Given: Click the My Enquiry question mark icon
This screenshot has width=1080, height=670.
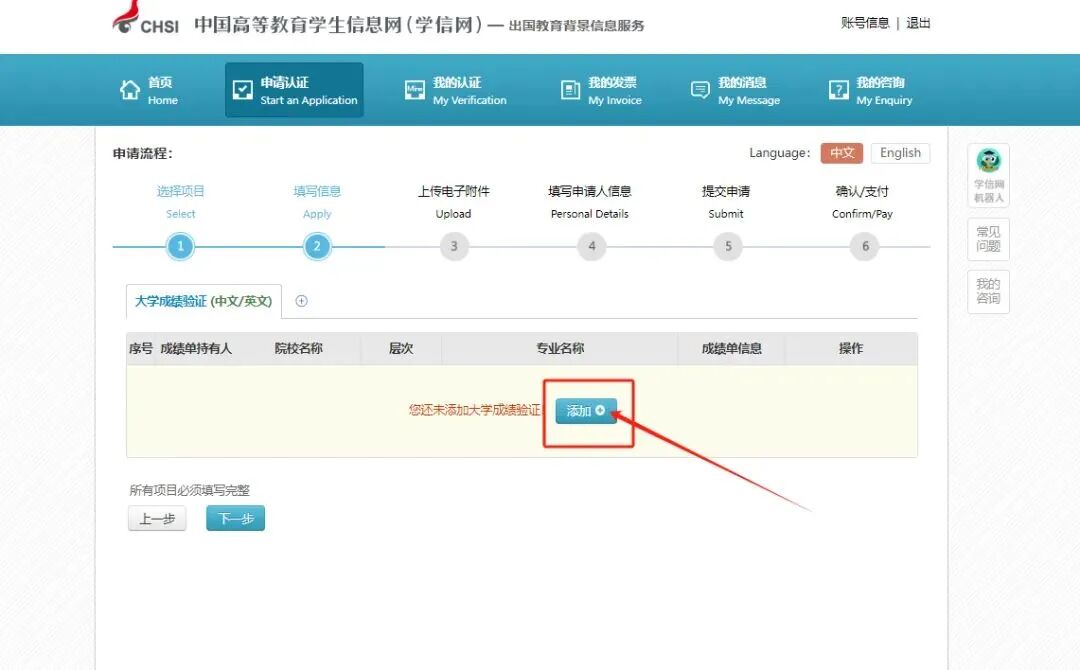Looking at the screenshot, I should [x=838, y=90].
